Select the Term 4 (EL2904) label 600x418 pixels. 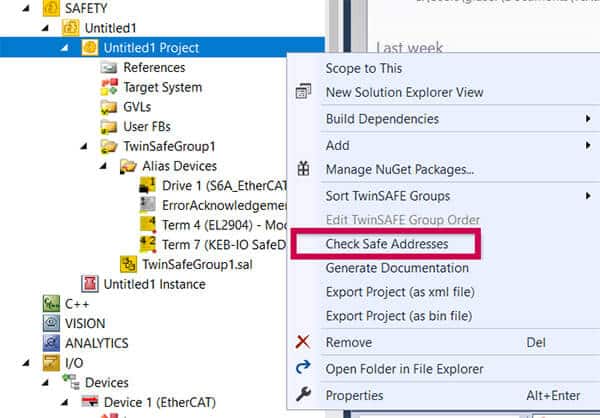point(207,225)
